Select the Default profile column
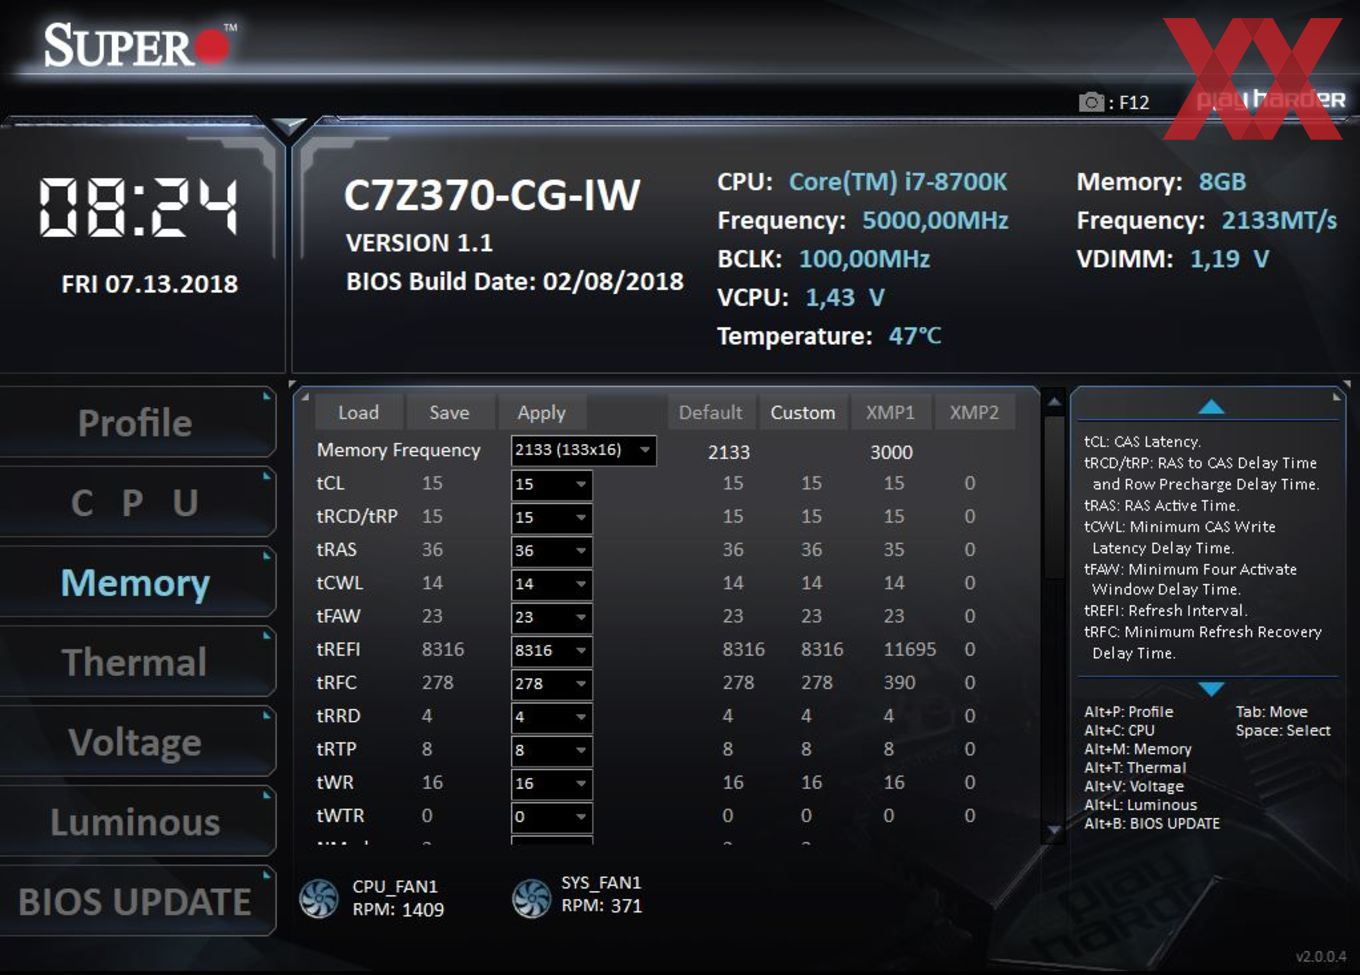The image size is (1360, 975). coord(710,412)
